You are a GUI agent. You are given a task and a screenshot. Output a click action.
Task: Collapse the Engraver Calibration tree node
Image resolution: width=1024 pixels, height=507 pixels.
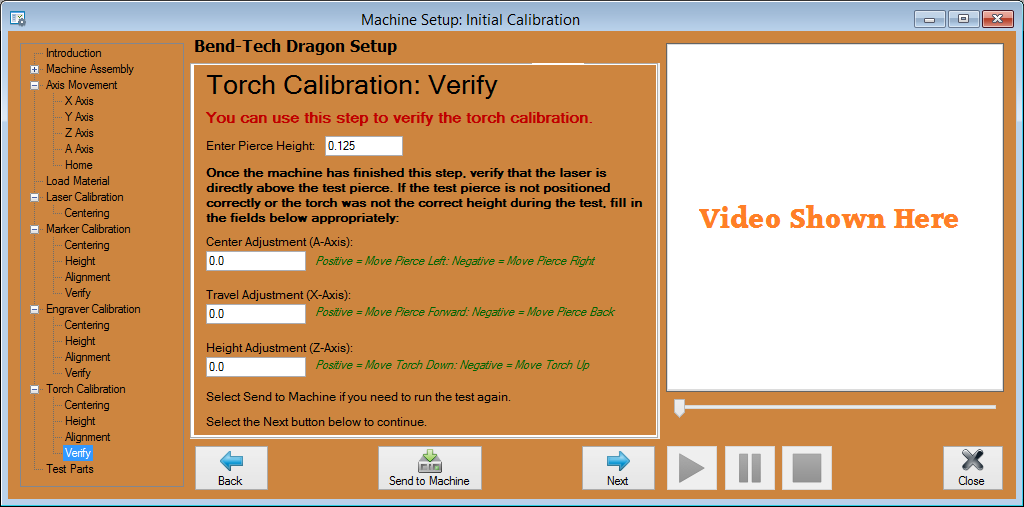point(34,310)
